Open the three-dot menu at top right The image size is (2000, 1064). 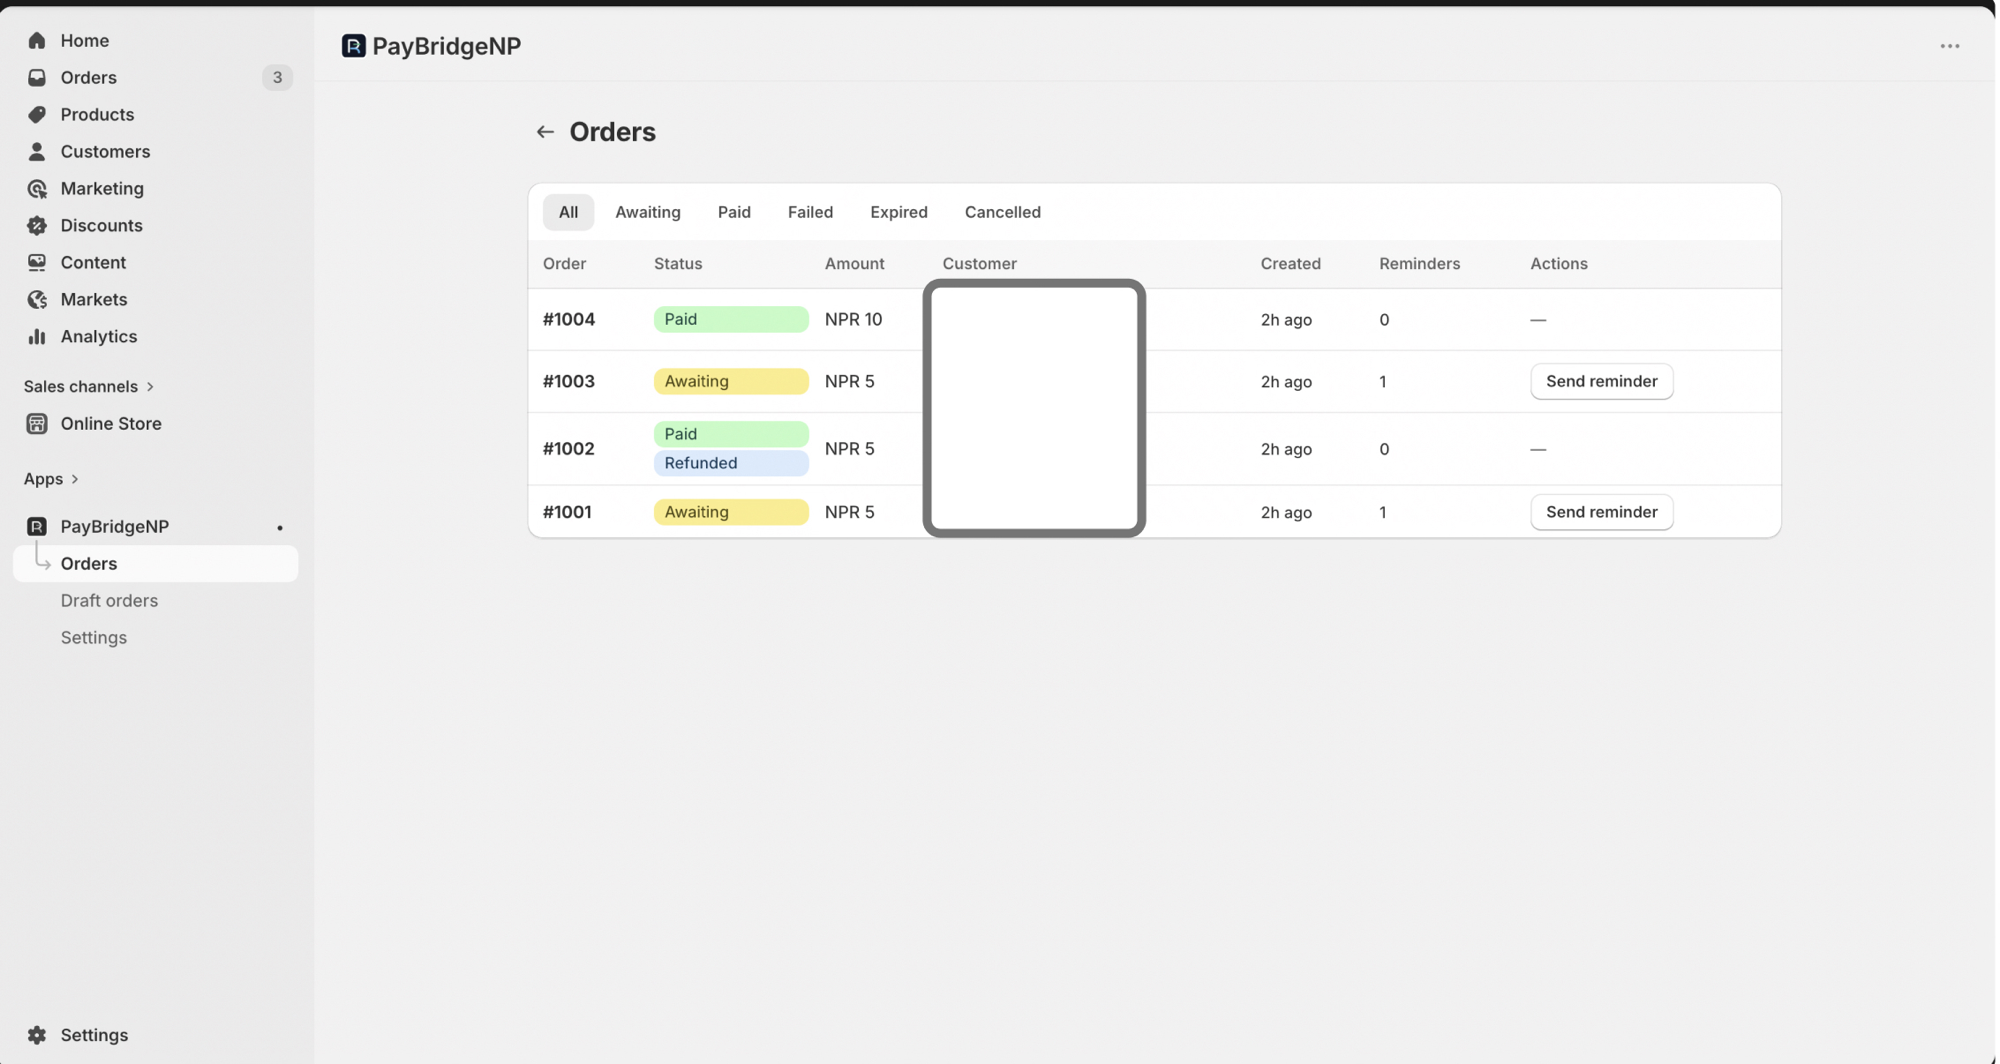(1949, 46)
